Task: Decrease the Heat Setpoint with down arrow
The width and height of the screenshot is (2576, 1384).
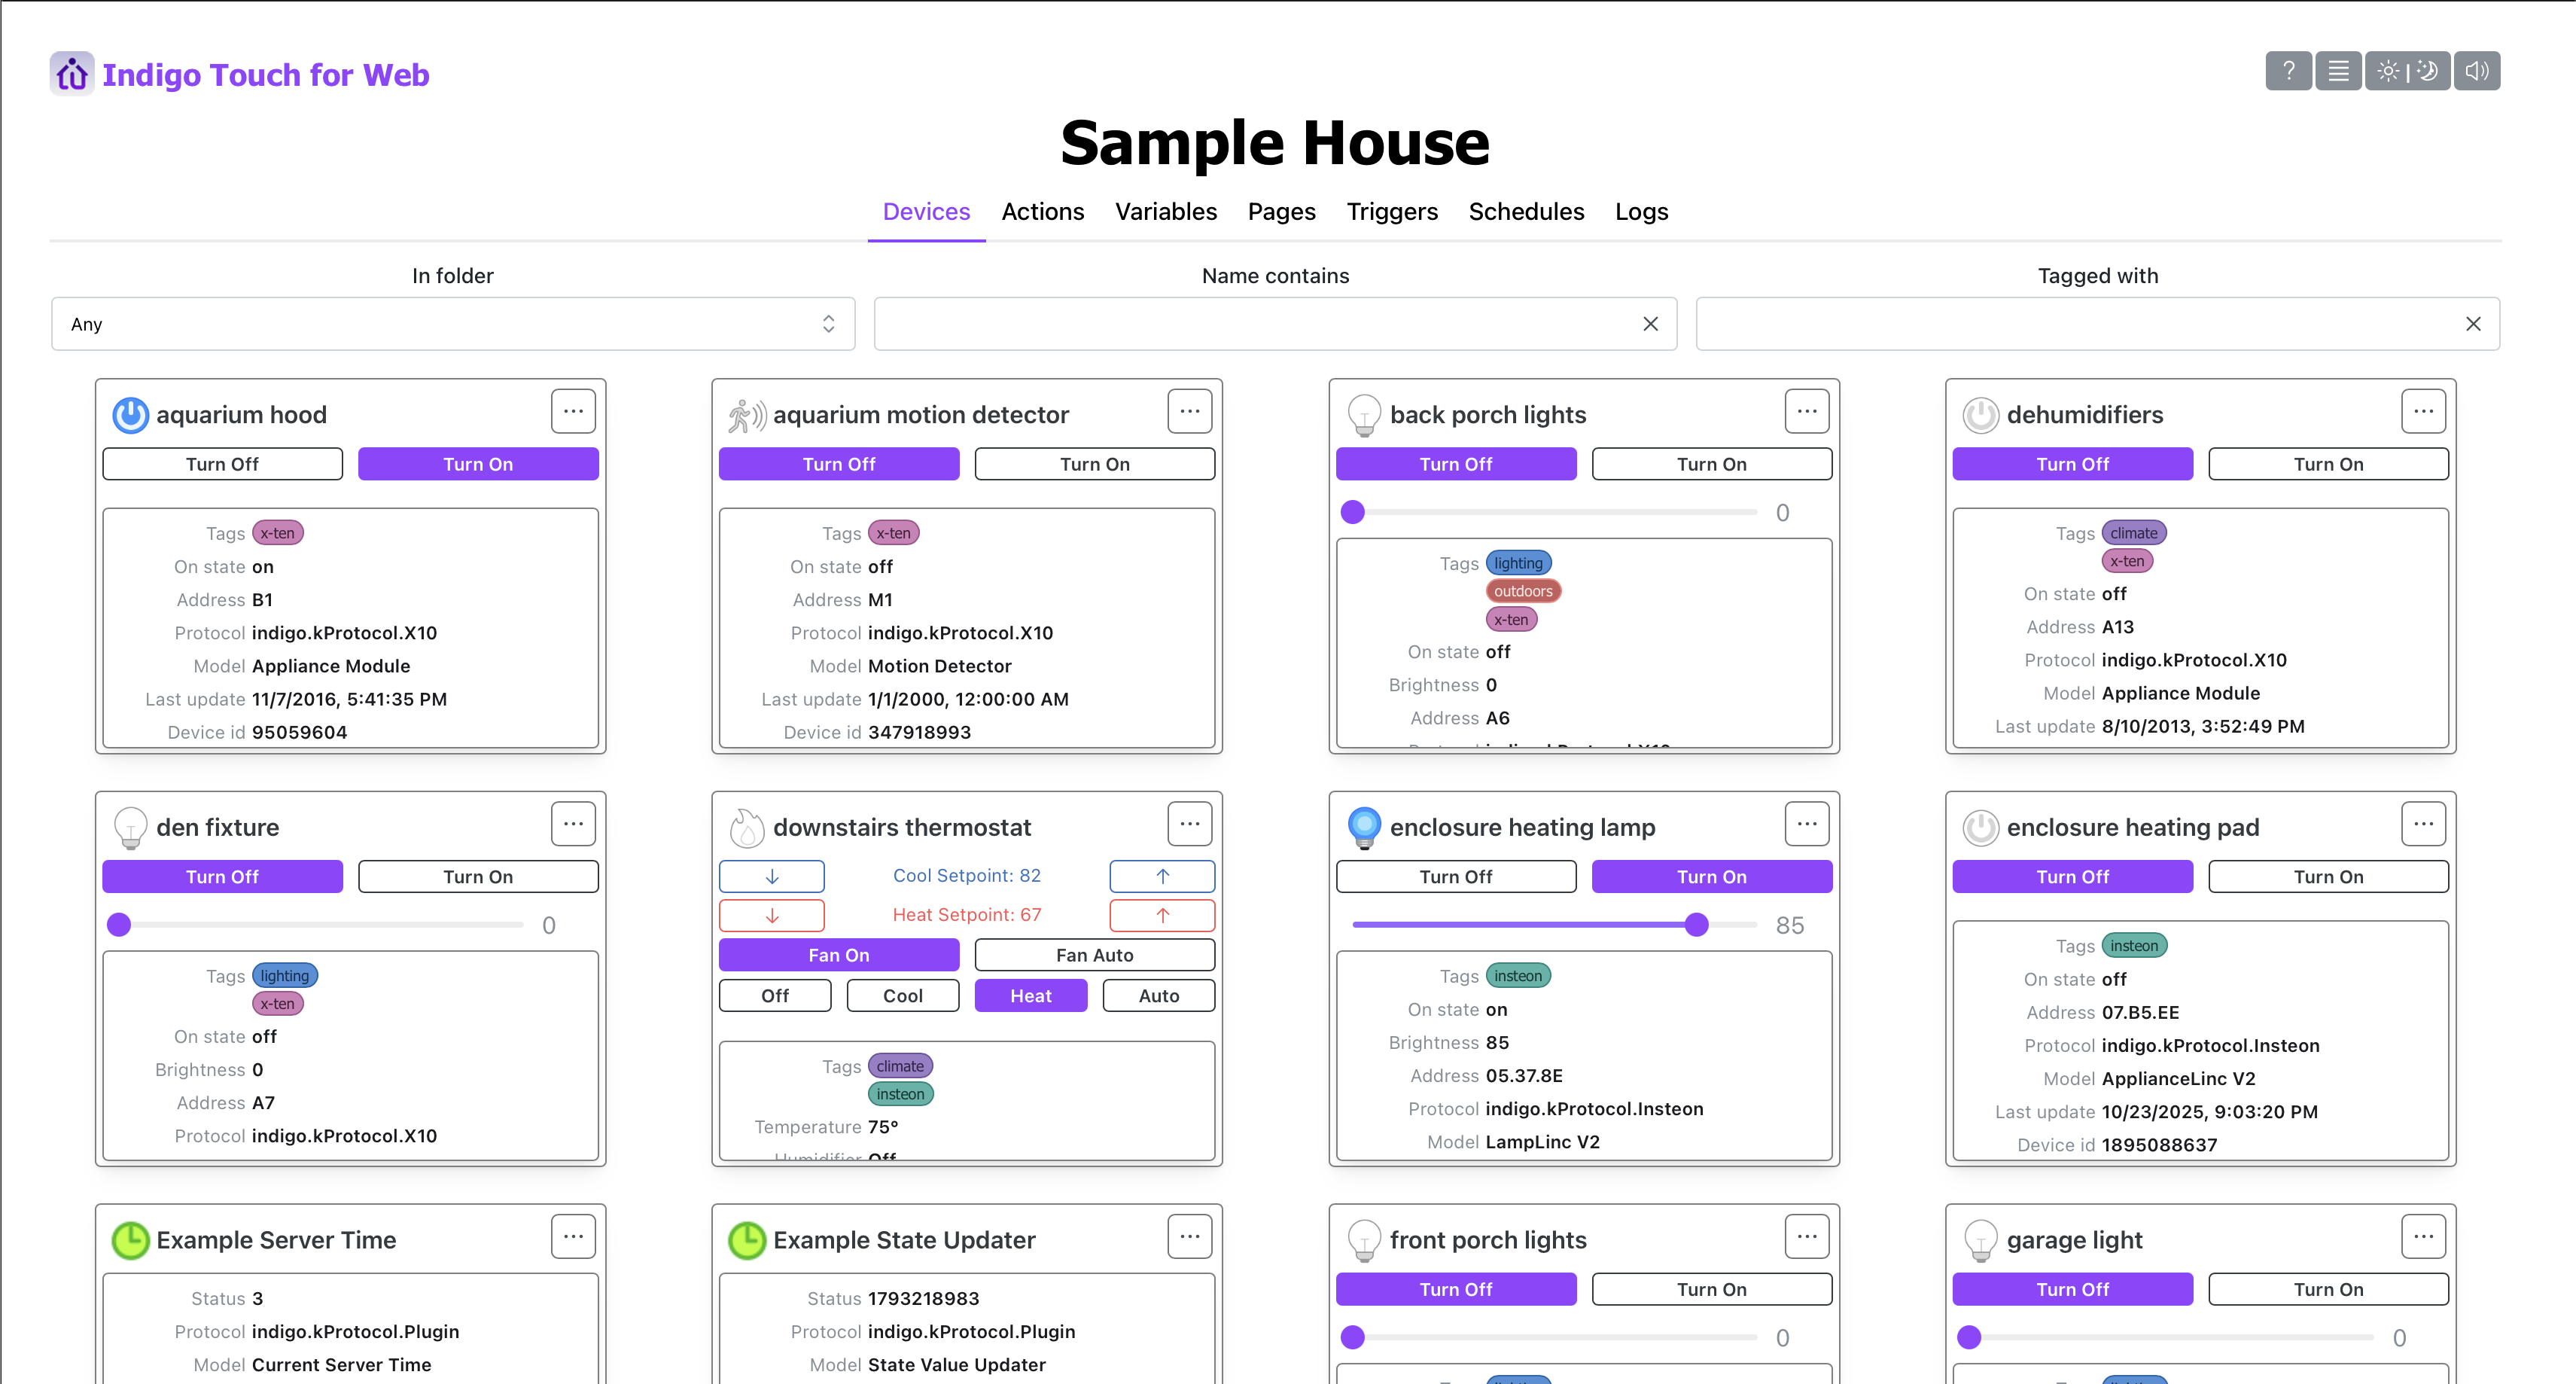Action: tap(772, 915)
